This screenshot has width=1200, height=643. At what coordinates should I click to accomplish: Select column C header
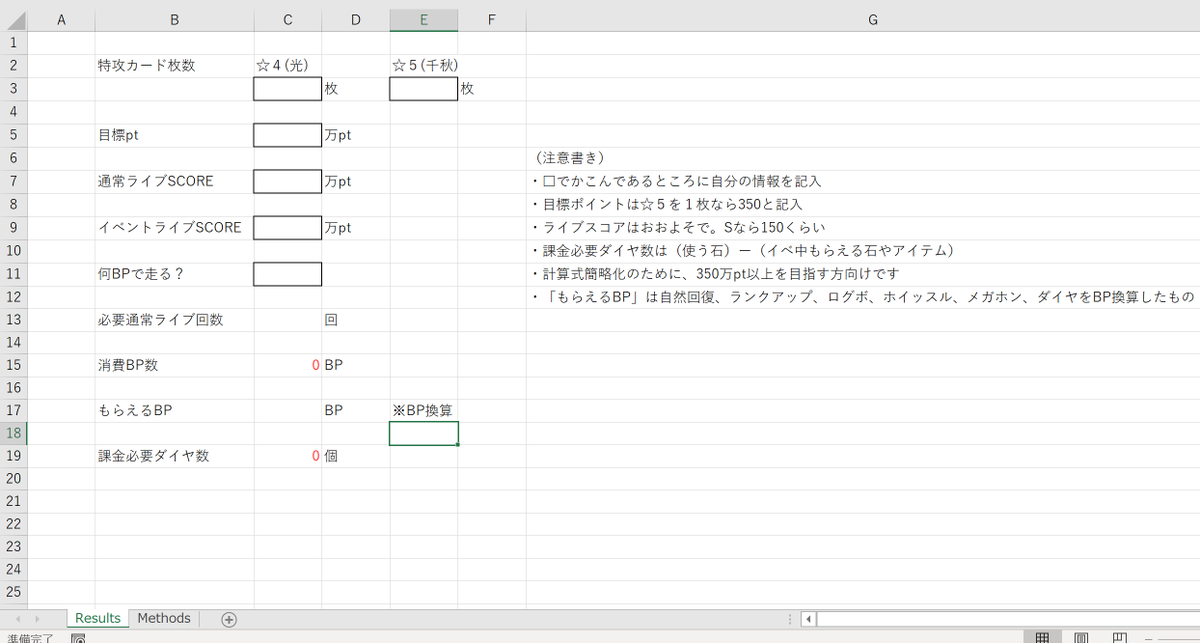(x=288, y=20)
